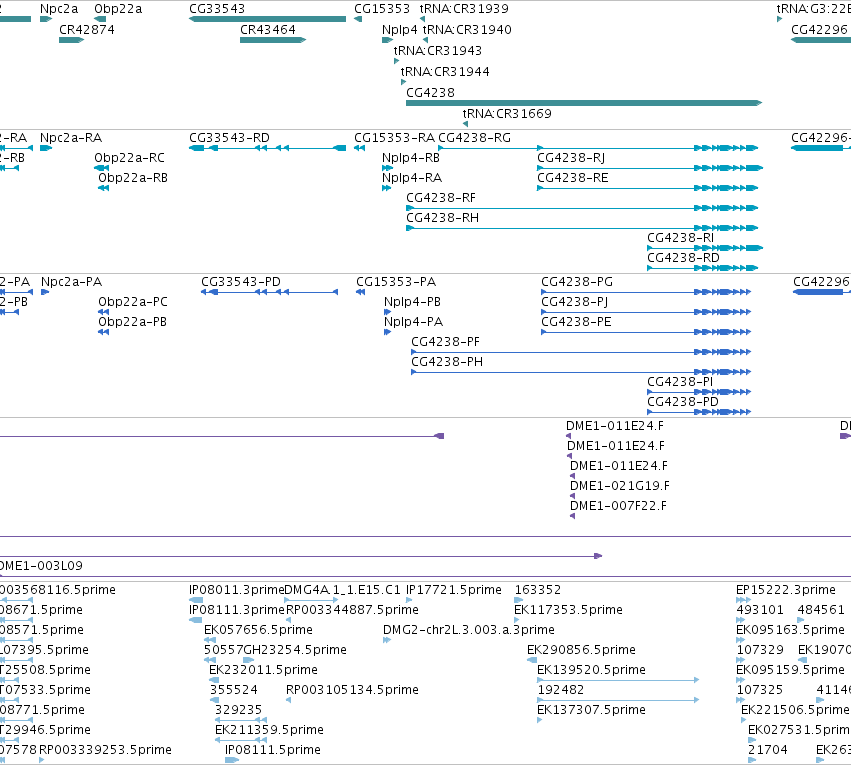The width and height of the screenshot is (851, 765).
Task: Click EST EK139520.5prime label
Action: [x=591, y=670]
